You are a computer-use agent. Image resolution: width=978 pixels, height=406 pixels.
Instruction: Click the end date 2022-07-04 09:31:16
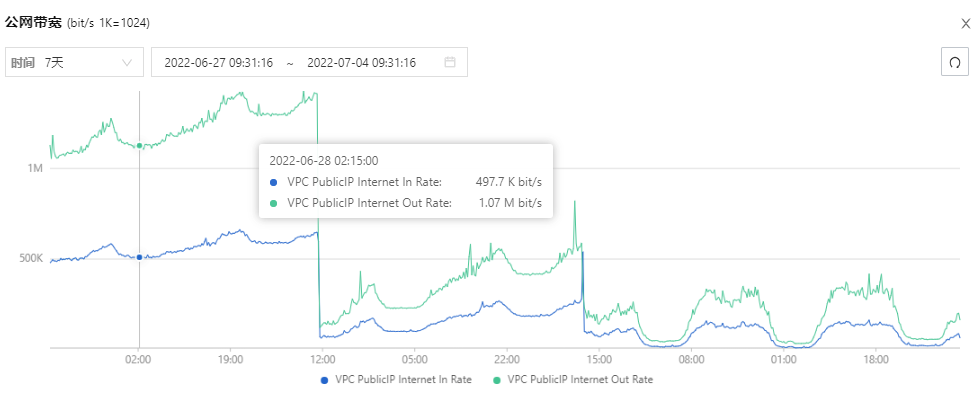[x=361, y=62]
